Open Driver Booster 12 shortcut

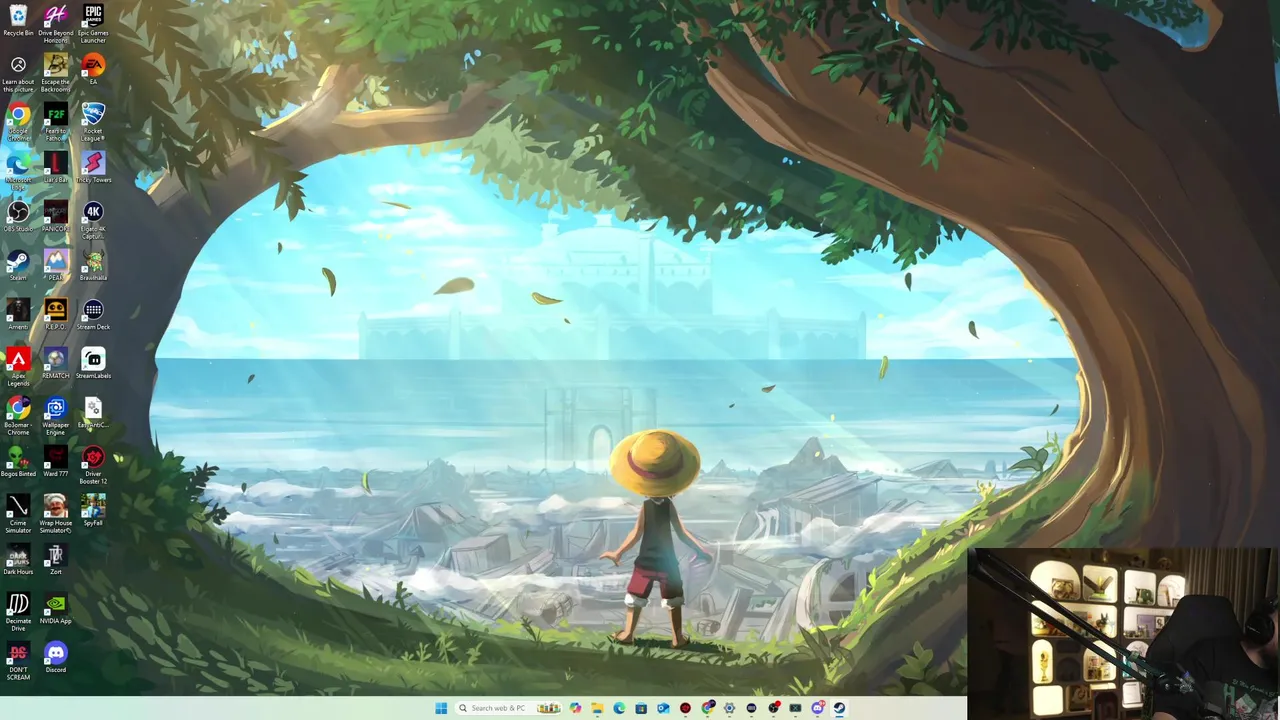point(93,464)
